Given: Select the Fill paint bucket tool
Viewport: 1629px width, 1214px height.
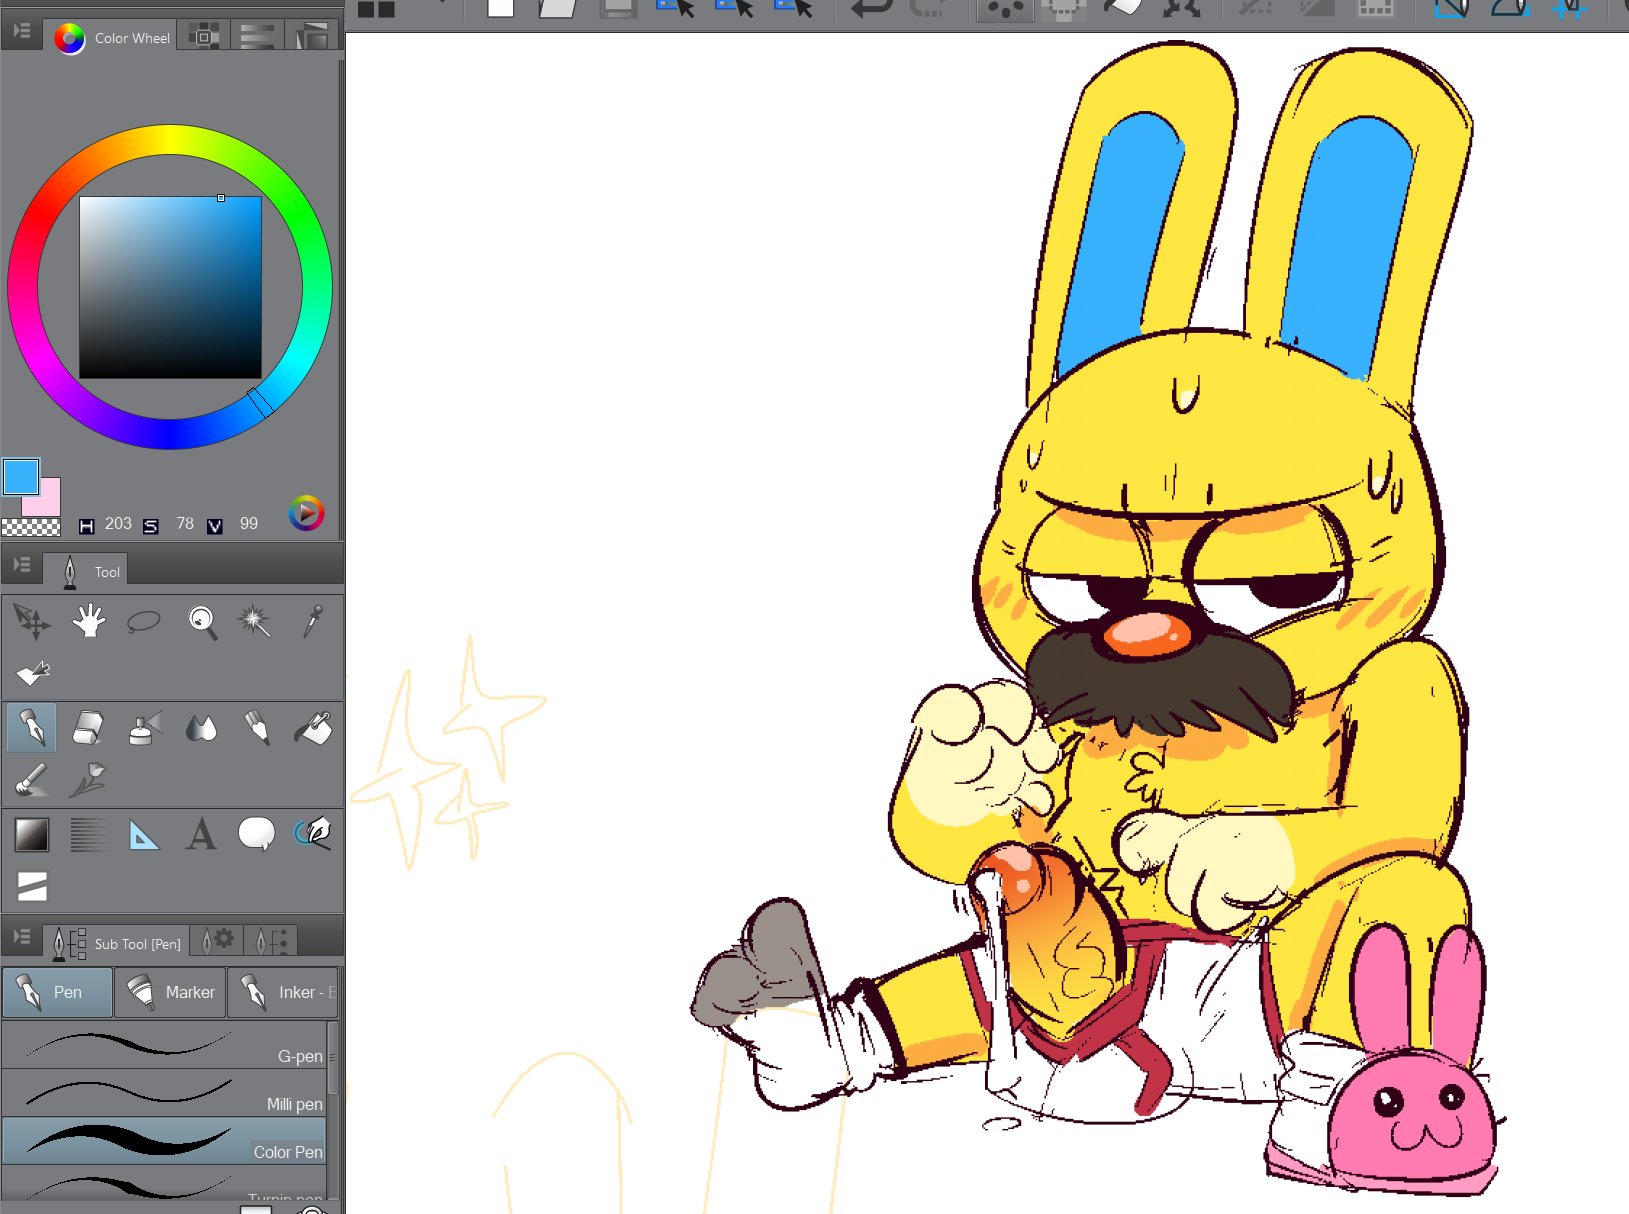Looking at the screenshot, I should [x=313, y=728].
